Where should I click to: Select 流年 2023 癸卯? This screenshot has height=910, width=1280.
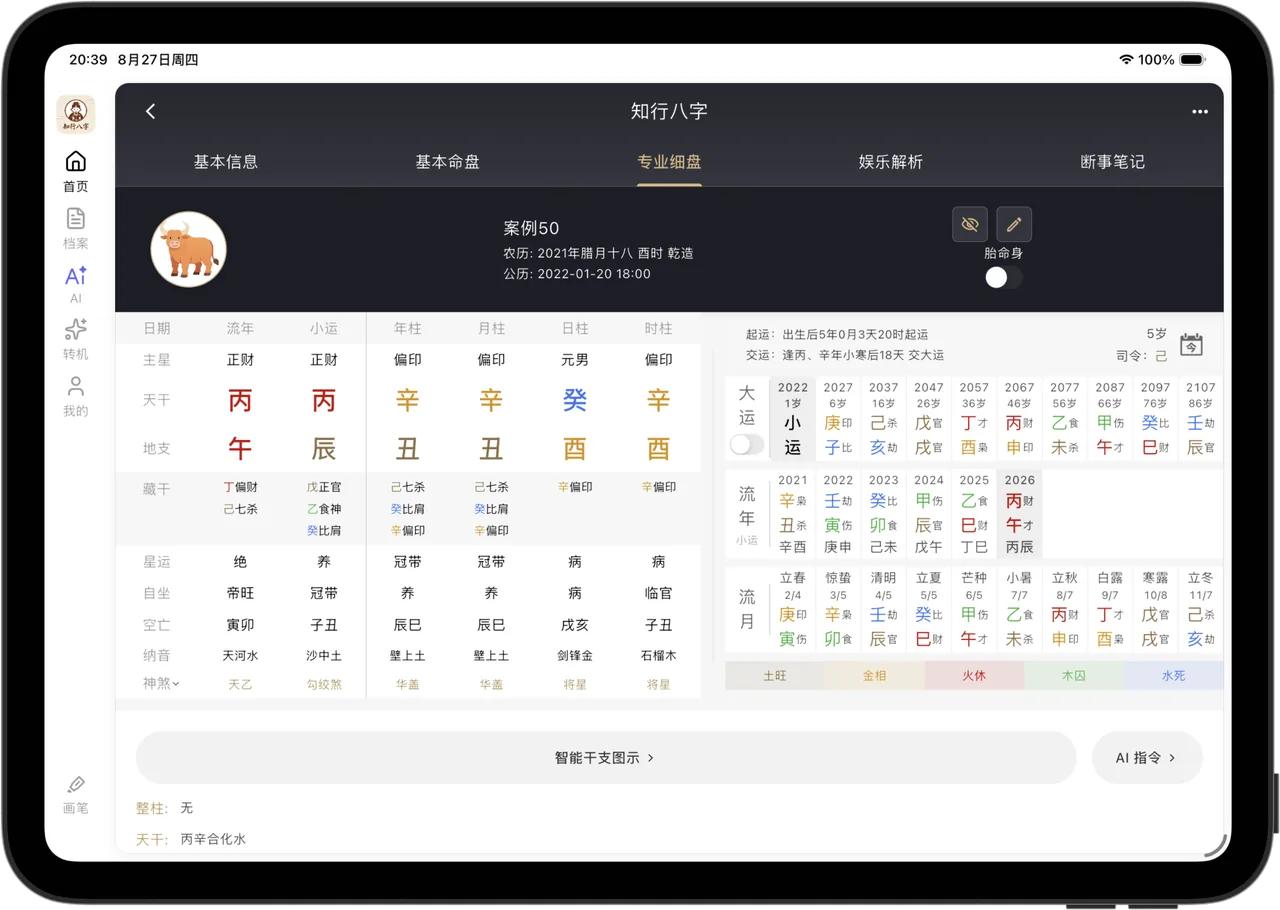883,514
